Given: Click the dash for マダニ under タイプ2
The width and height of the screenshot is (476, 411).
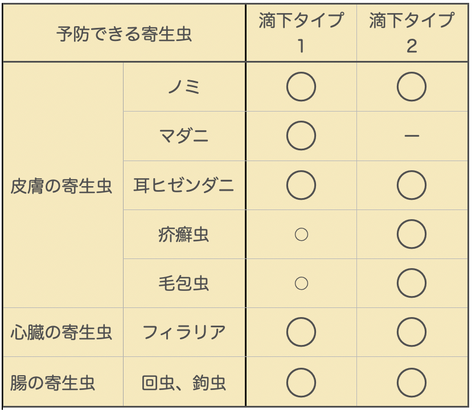Looking at the screenshot, I should [x=412, y=136].
